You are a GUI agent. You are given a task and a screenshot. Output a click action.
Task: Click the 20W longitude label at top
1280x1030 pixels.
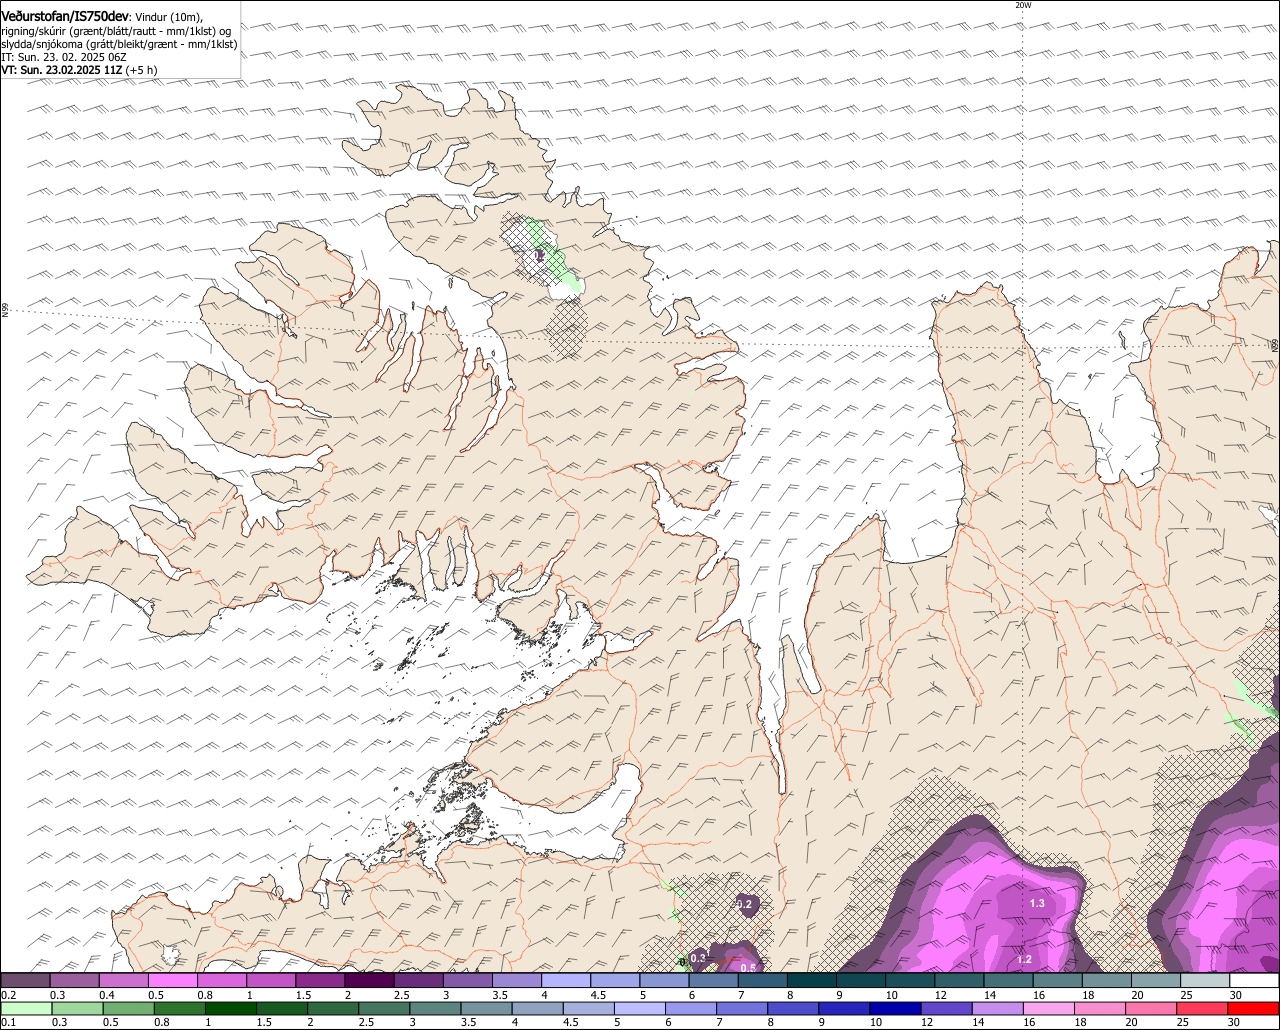pyautogui.click(x=1022, y=5)
